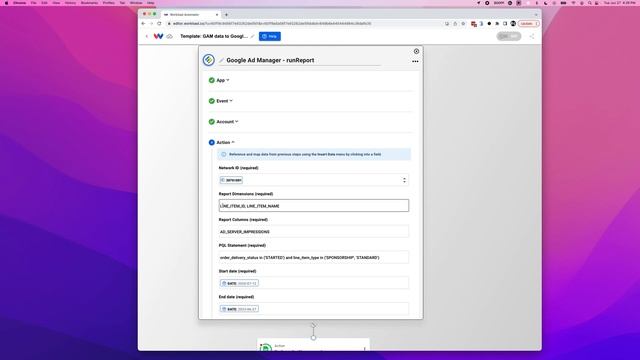
Task: Open the Window menu
Action: [136, 3]
